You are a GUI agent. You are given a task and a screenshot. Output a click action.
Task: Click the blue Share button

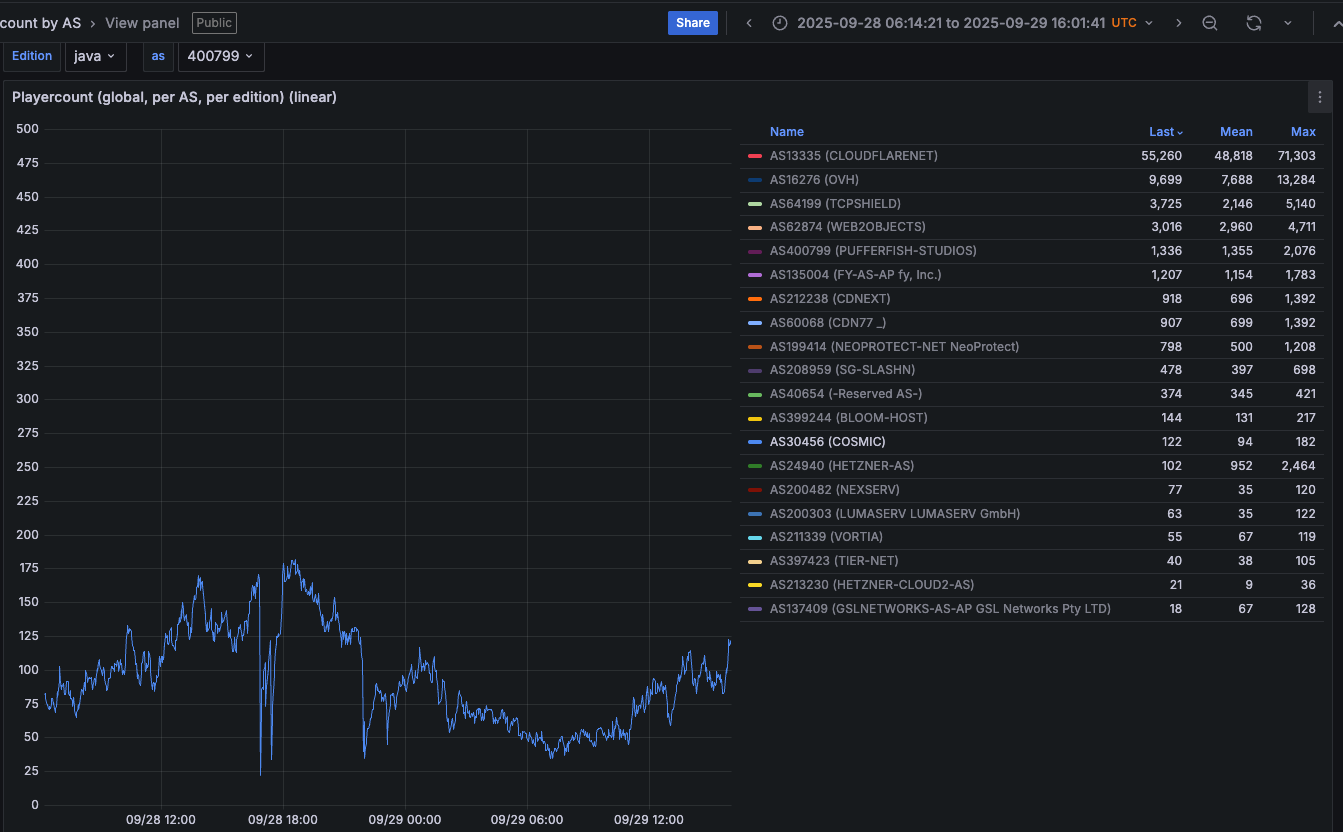692,23
